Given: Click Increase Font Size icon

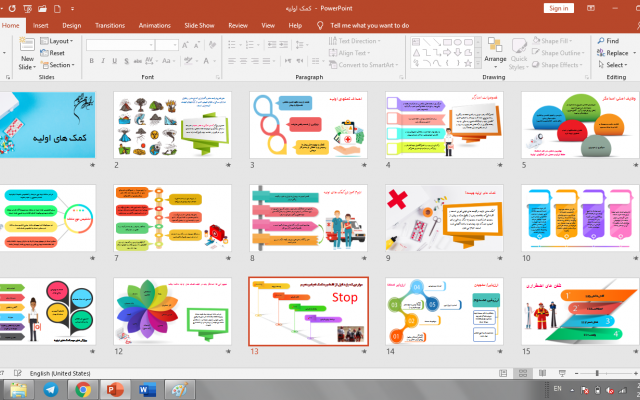Looking at the screenshot, I should click(x=185, y=45).
